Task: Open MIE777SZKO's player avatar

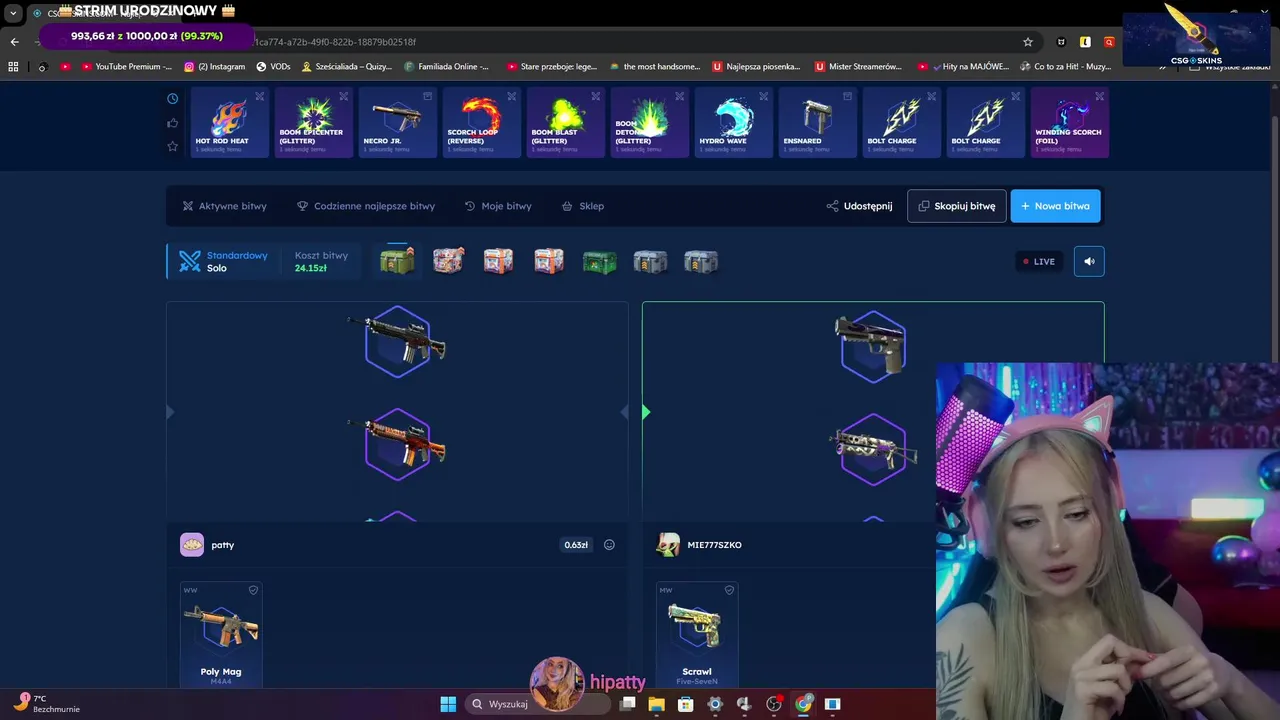Action: pos(668,545)
